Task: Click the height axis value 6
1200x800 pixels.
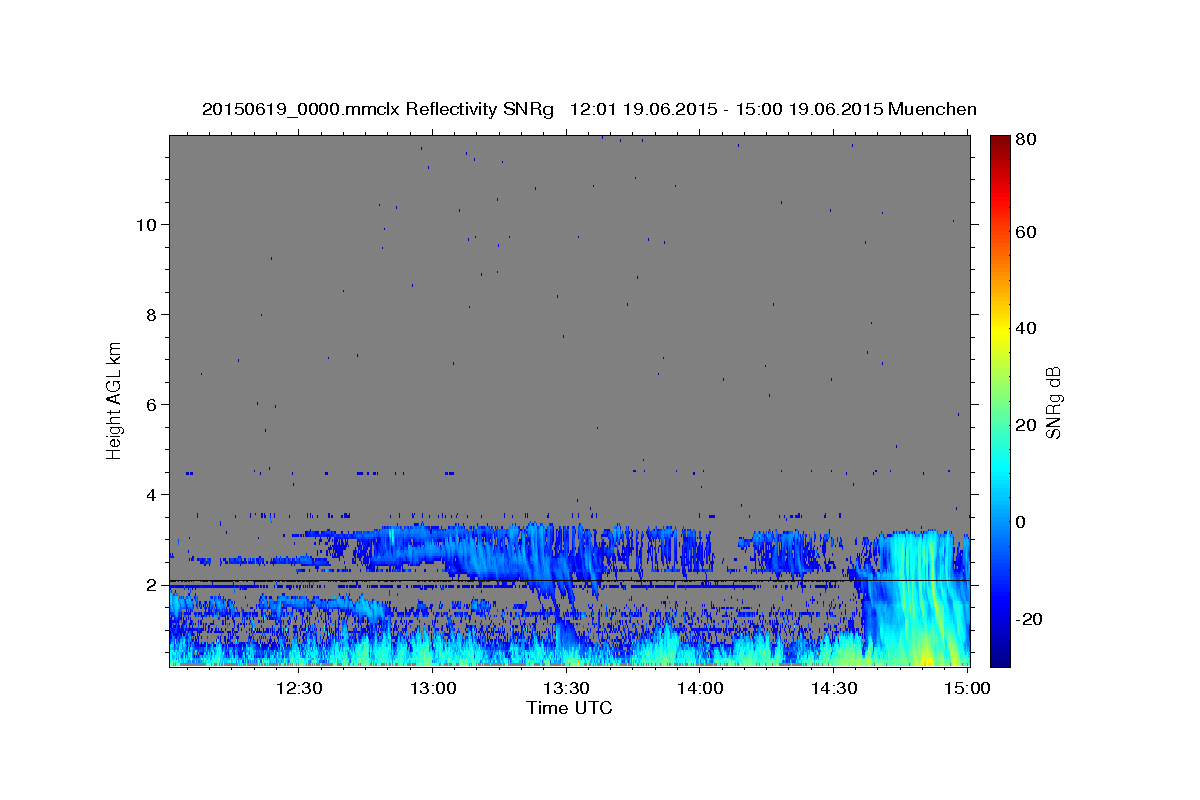Action: 150,404
